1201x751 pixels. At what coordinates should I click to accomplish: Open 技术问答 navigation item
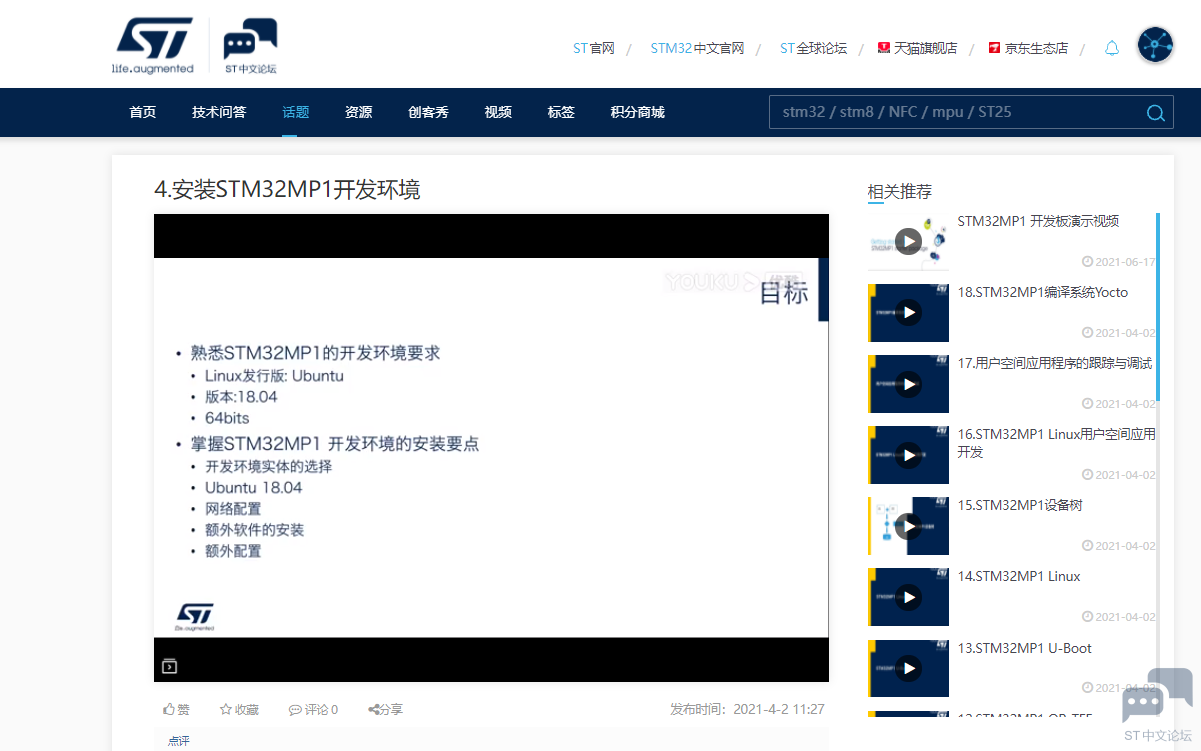click(219, 112)
